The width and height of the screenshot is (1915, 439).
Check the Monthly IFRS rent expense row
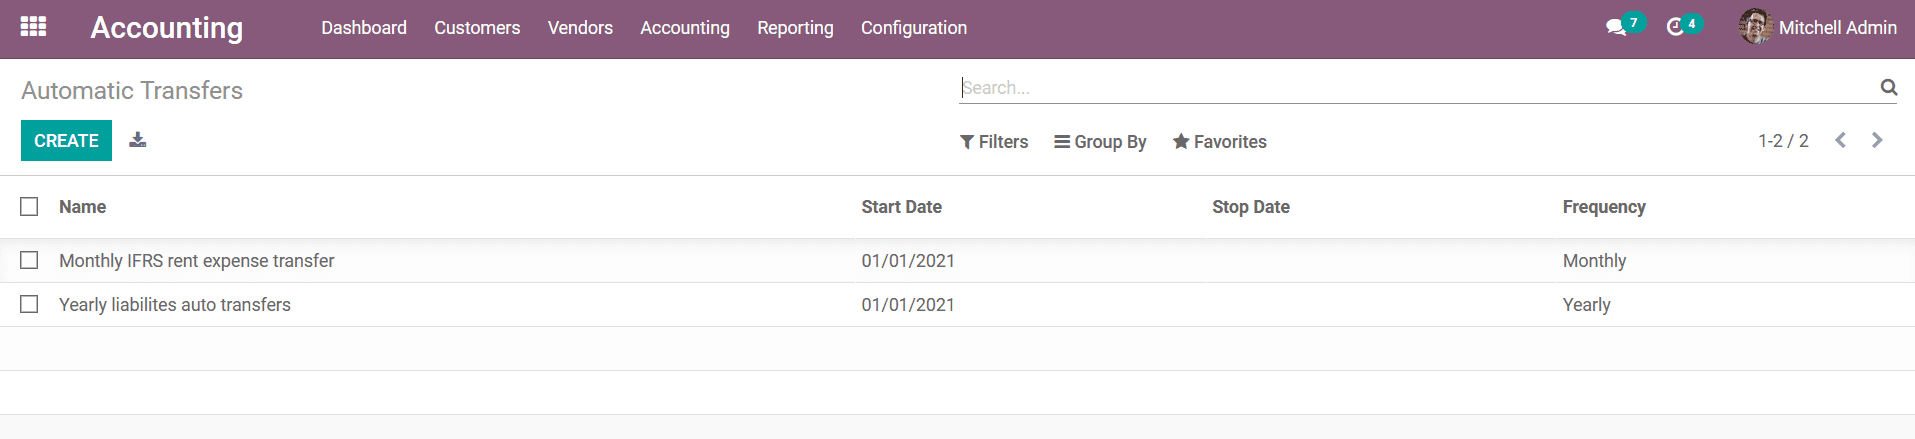point(29,261)
